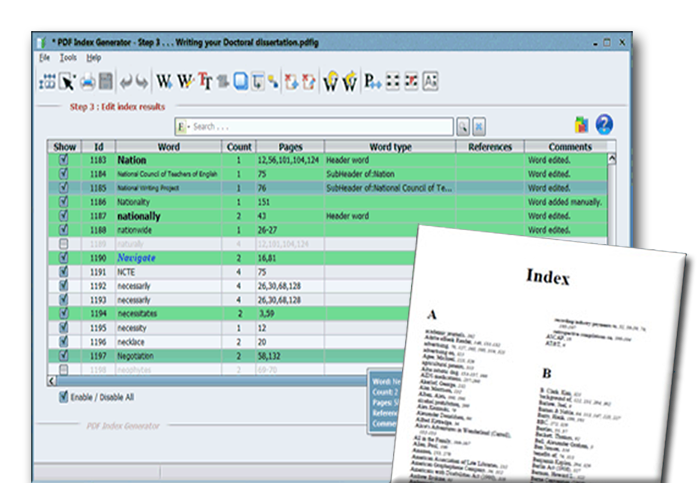This screenshot has height=483, width=700.
Task: Click the boxed AB letters icon
Action: [x=430, y=82]
